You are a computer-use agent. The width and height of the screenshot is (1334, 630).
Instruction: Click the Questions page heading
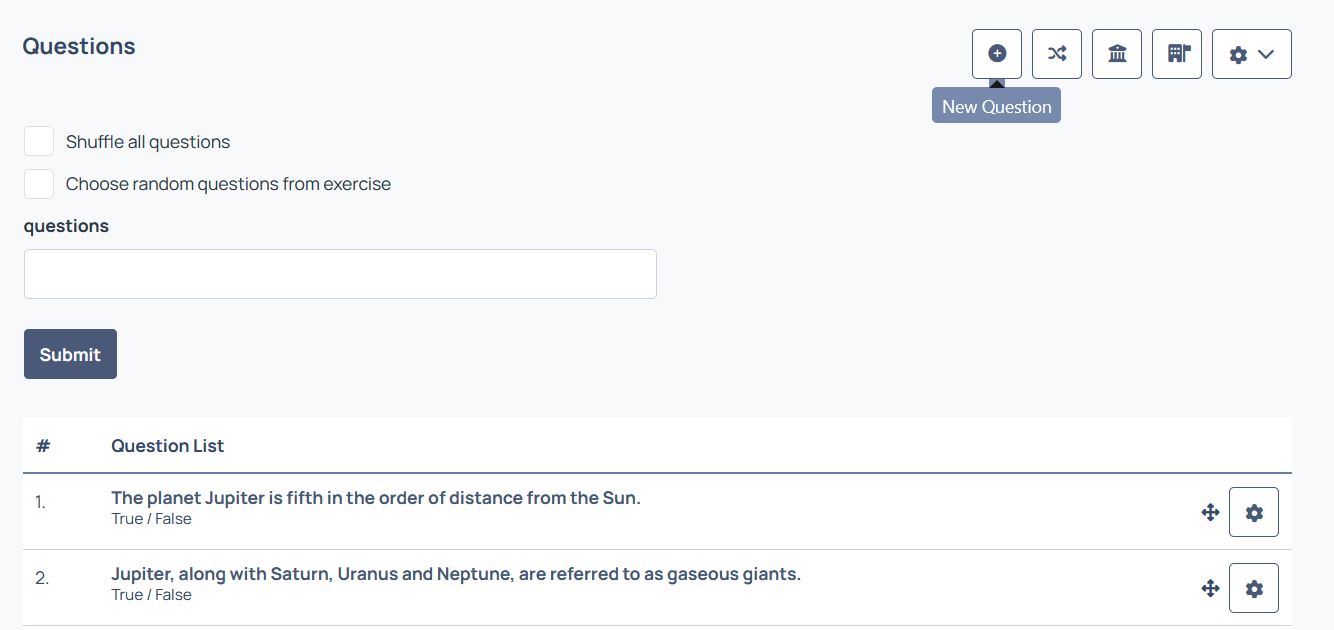coord(79,46)
